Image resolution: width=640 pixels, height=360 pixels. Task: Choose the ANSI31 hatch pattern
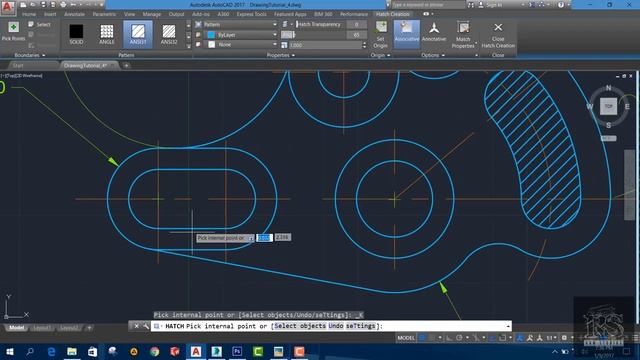(138, 34)
